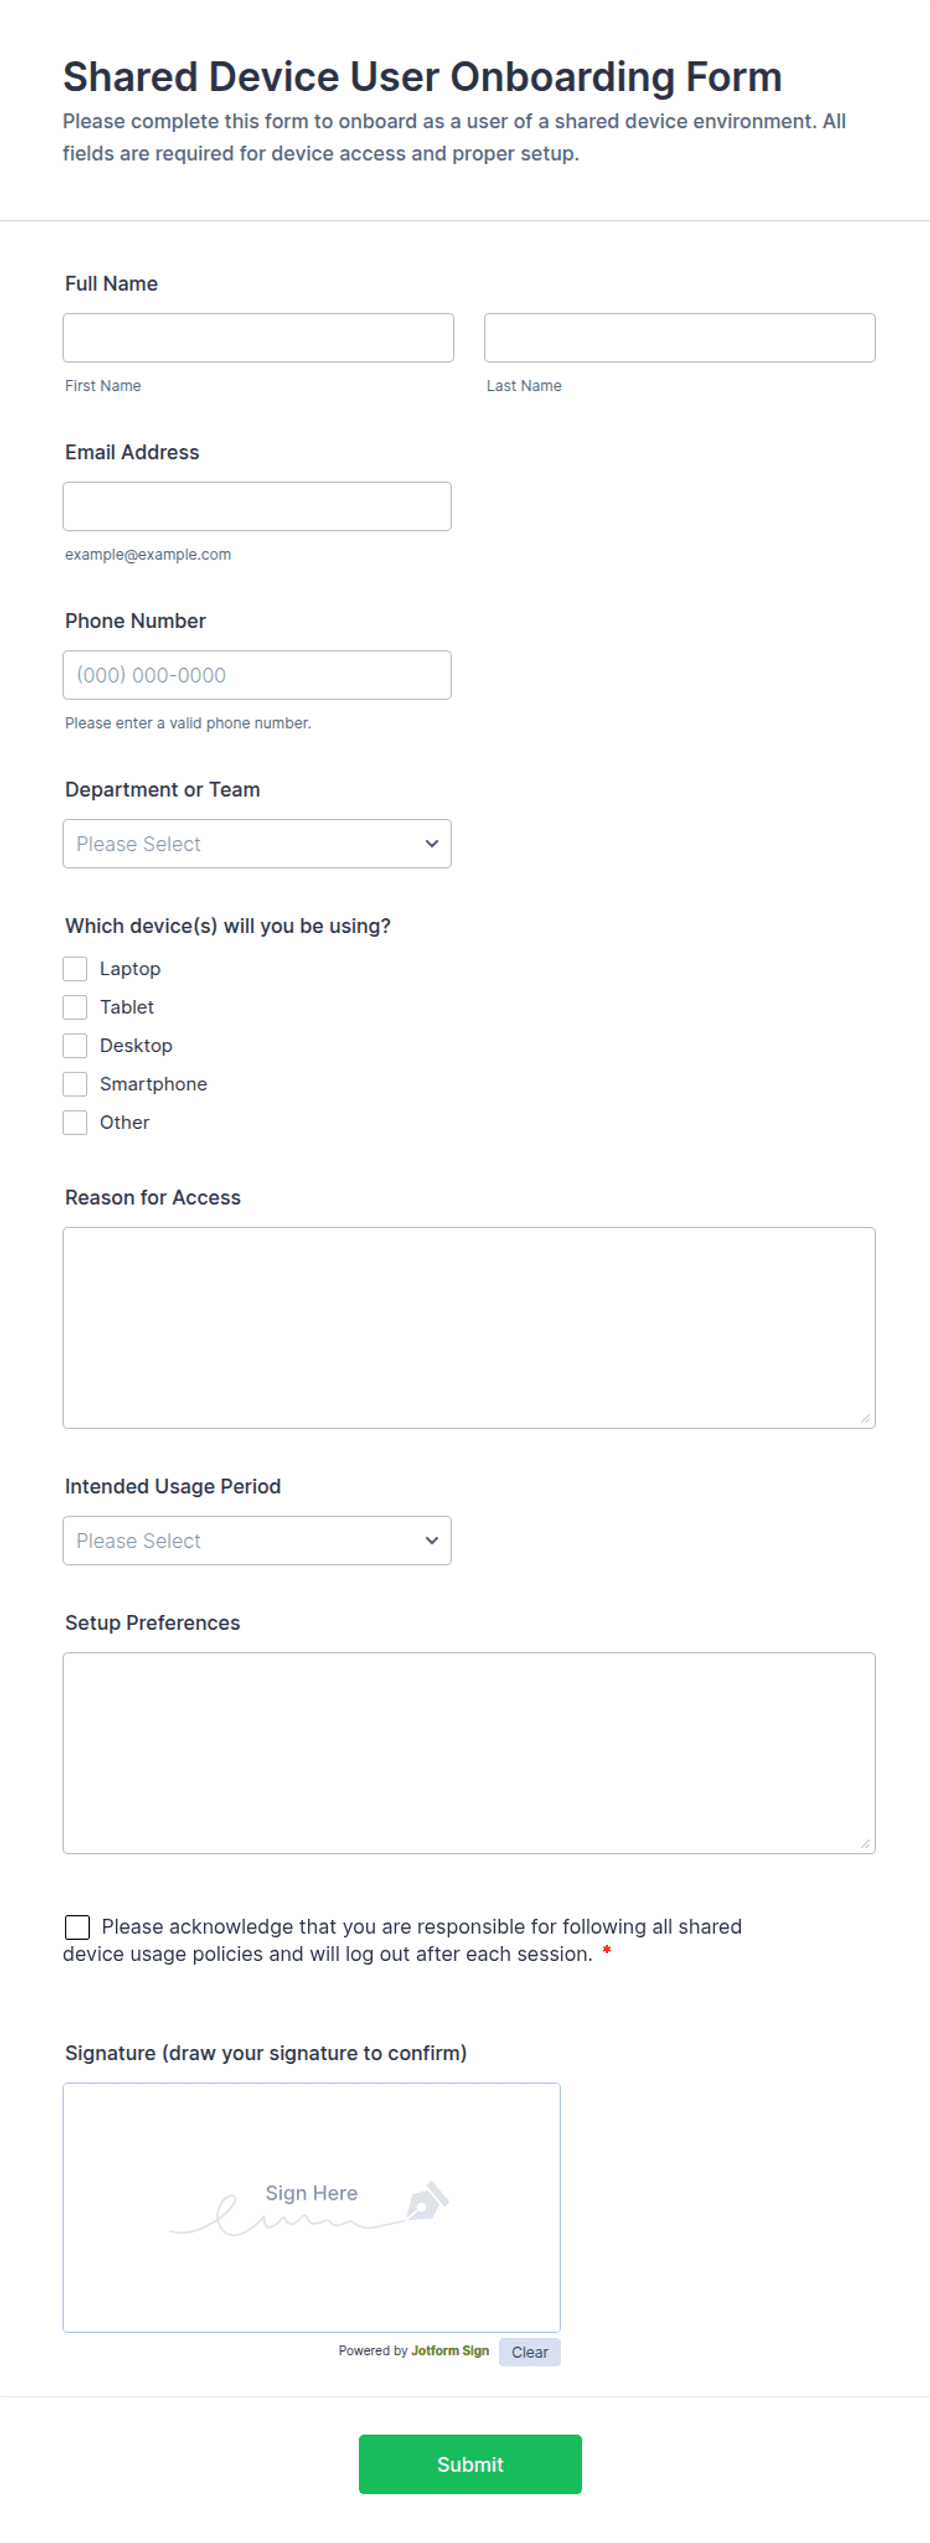Clear the drawn signature
The width and height of the screenshot is (930, 2543).
(530, 2352)
